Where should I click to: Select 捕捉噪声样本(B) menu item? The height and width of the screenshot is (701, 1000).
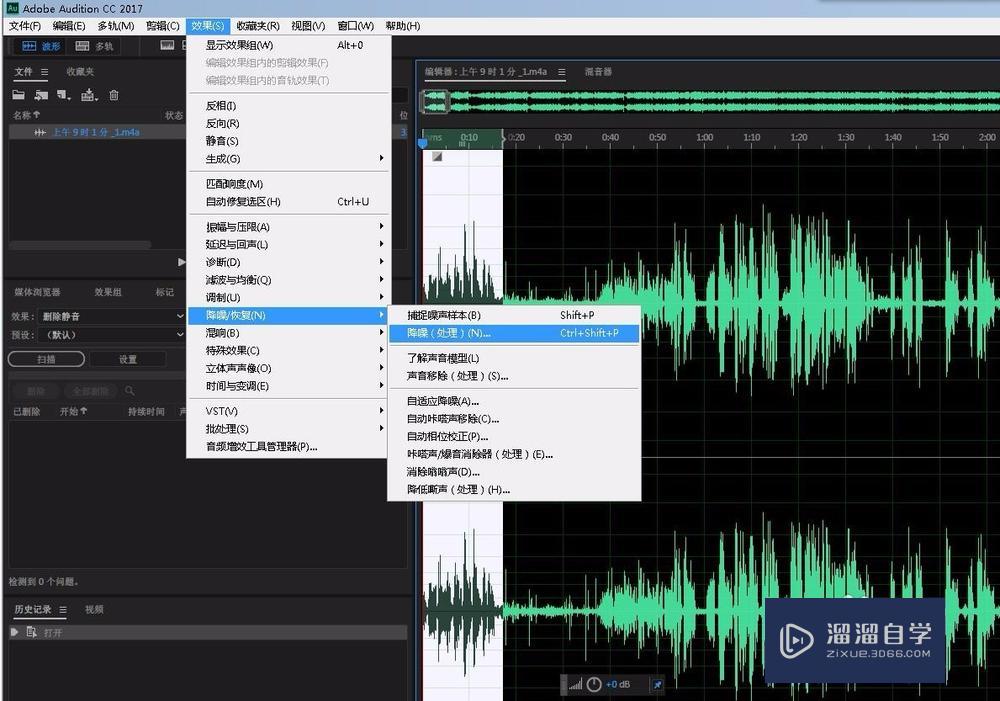coord(513,315)
